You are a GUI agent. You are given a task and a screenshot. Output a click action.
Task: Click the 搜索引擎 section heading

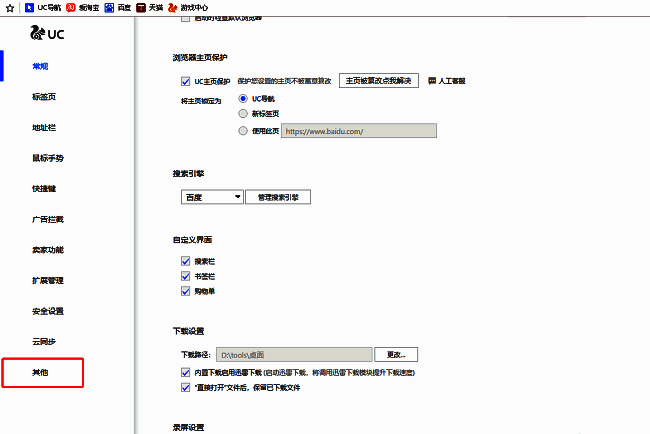[188, 174]
